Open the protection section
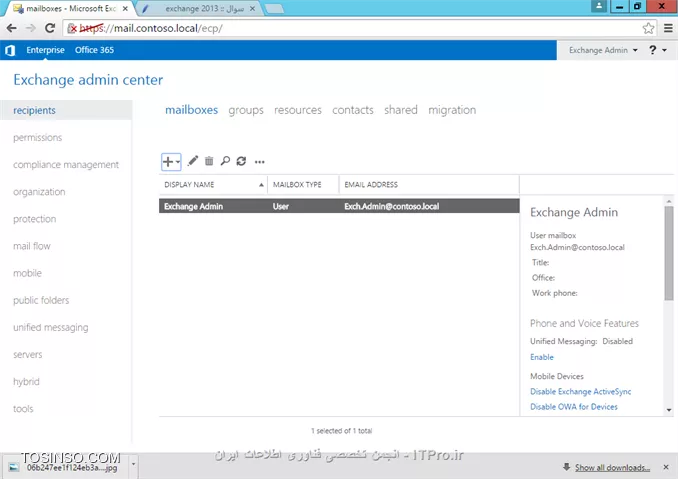The image size is (678, 479). (x=35, y=219)
